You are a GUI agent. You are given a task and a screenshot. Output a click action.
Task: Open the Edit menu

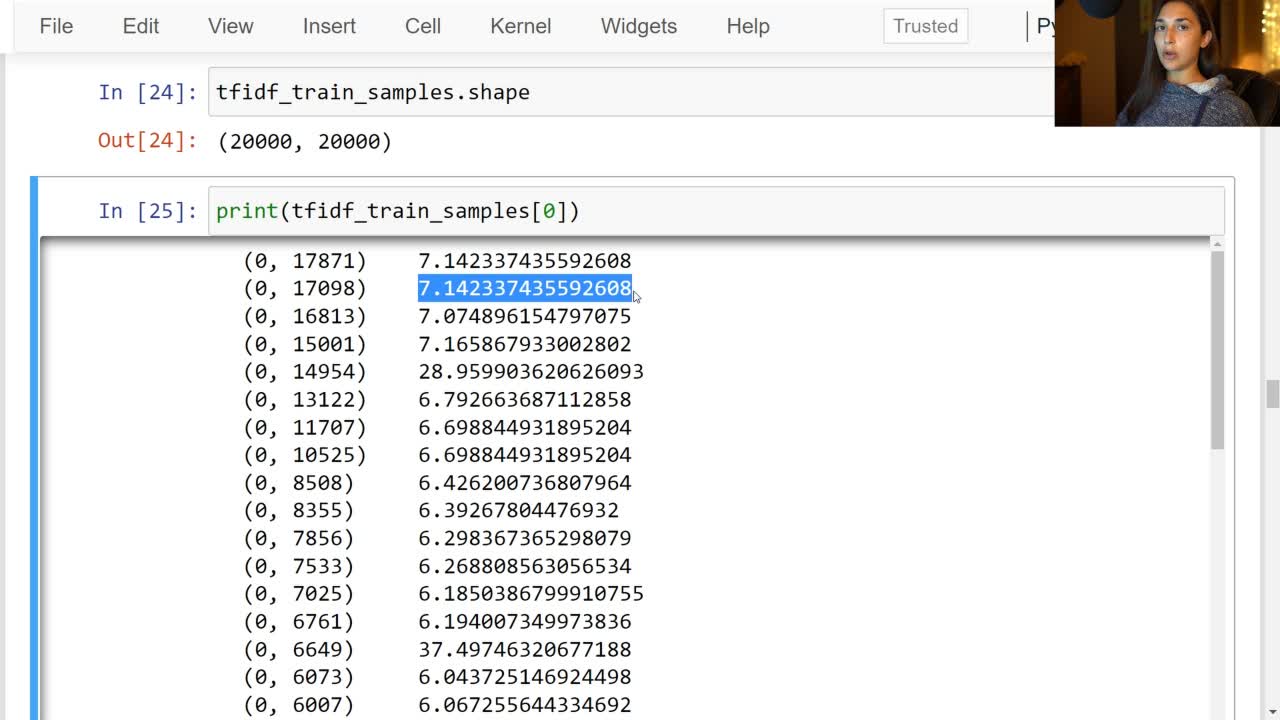[139, 26]
